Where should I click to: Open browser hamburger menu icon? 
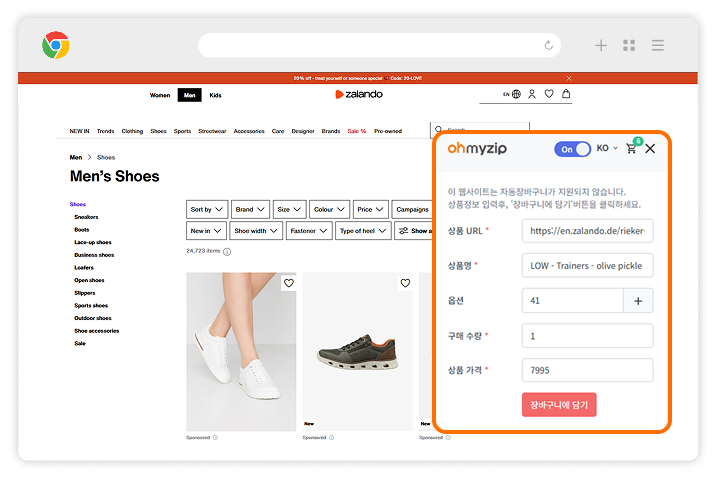(658, 45)
